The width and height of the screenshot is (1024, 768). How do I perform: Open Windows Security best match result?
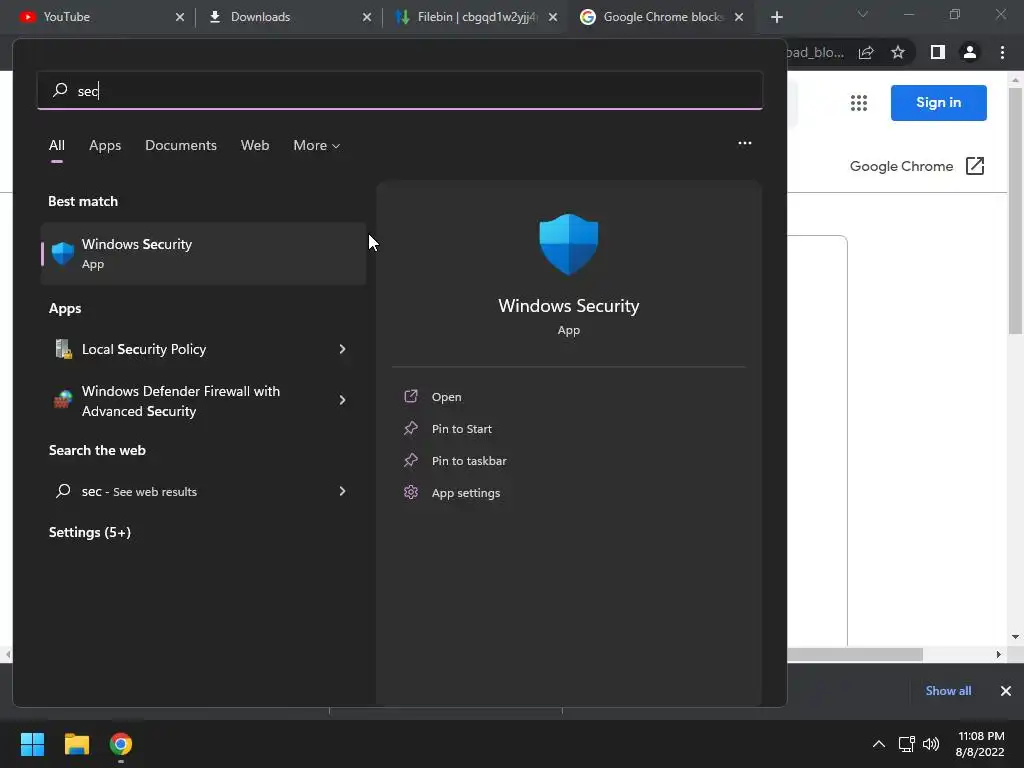203,253
